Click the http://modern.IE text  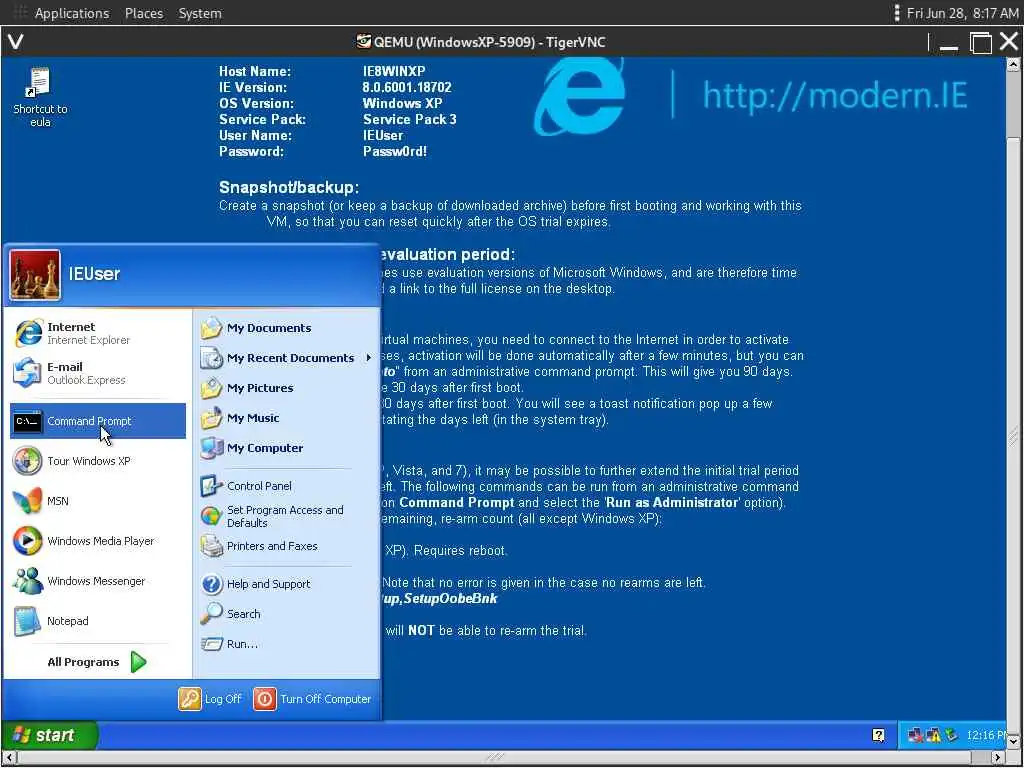pos(835,96)
